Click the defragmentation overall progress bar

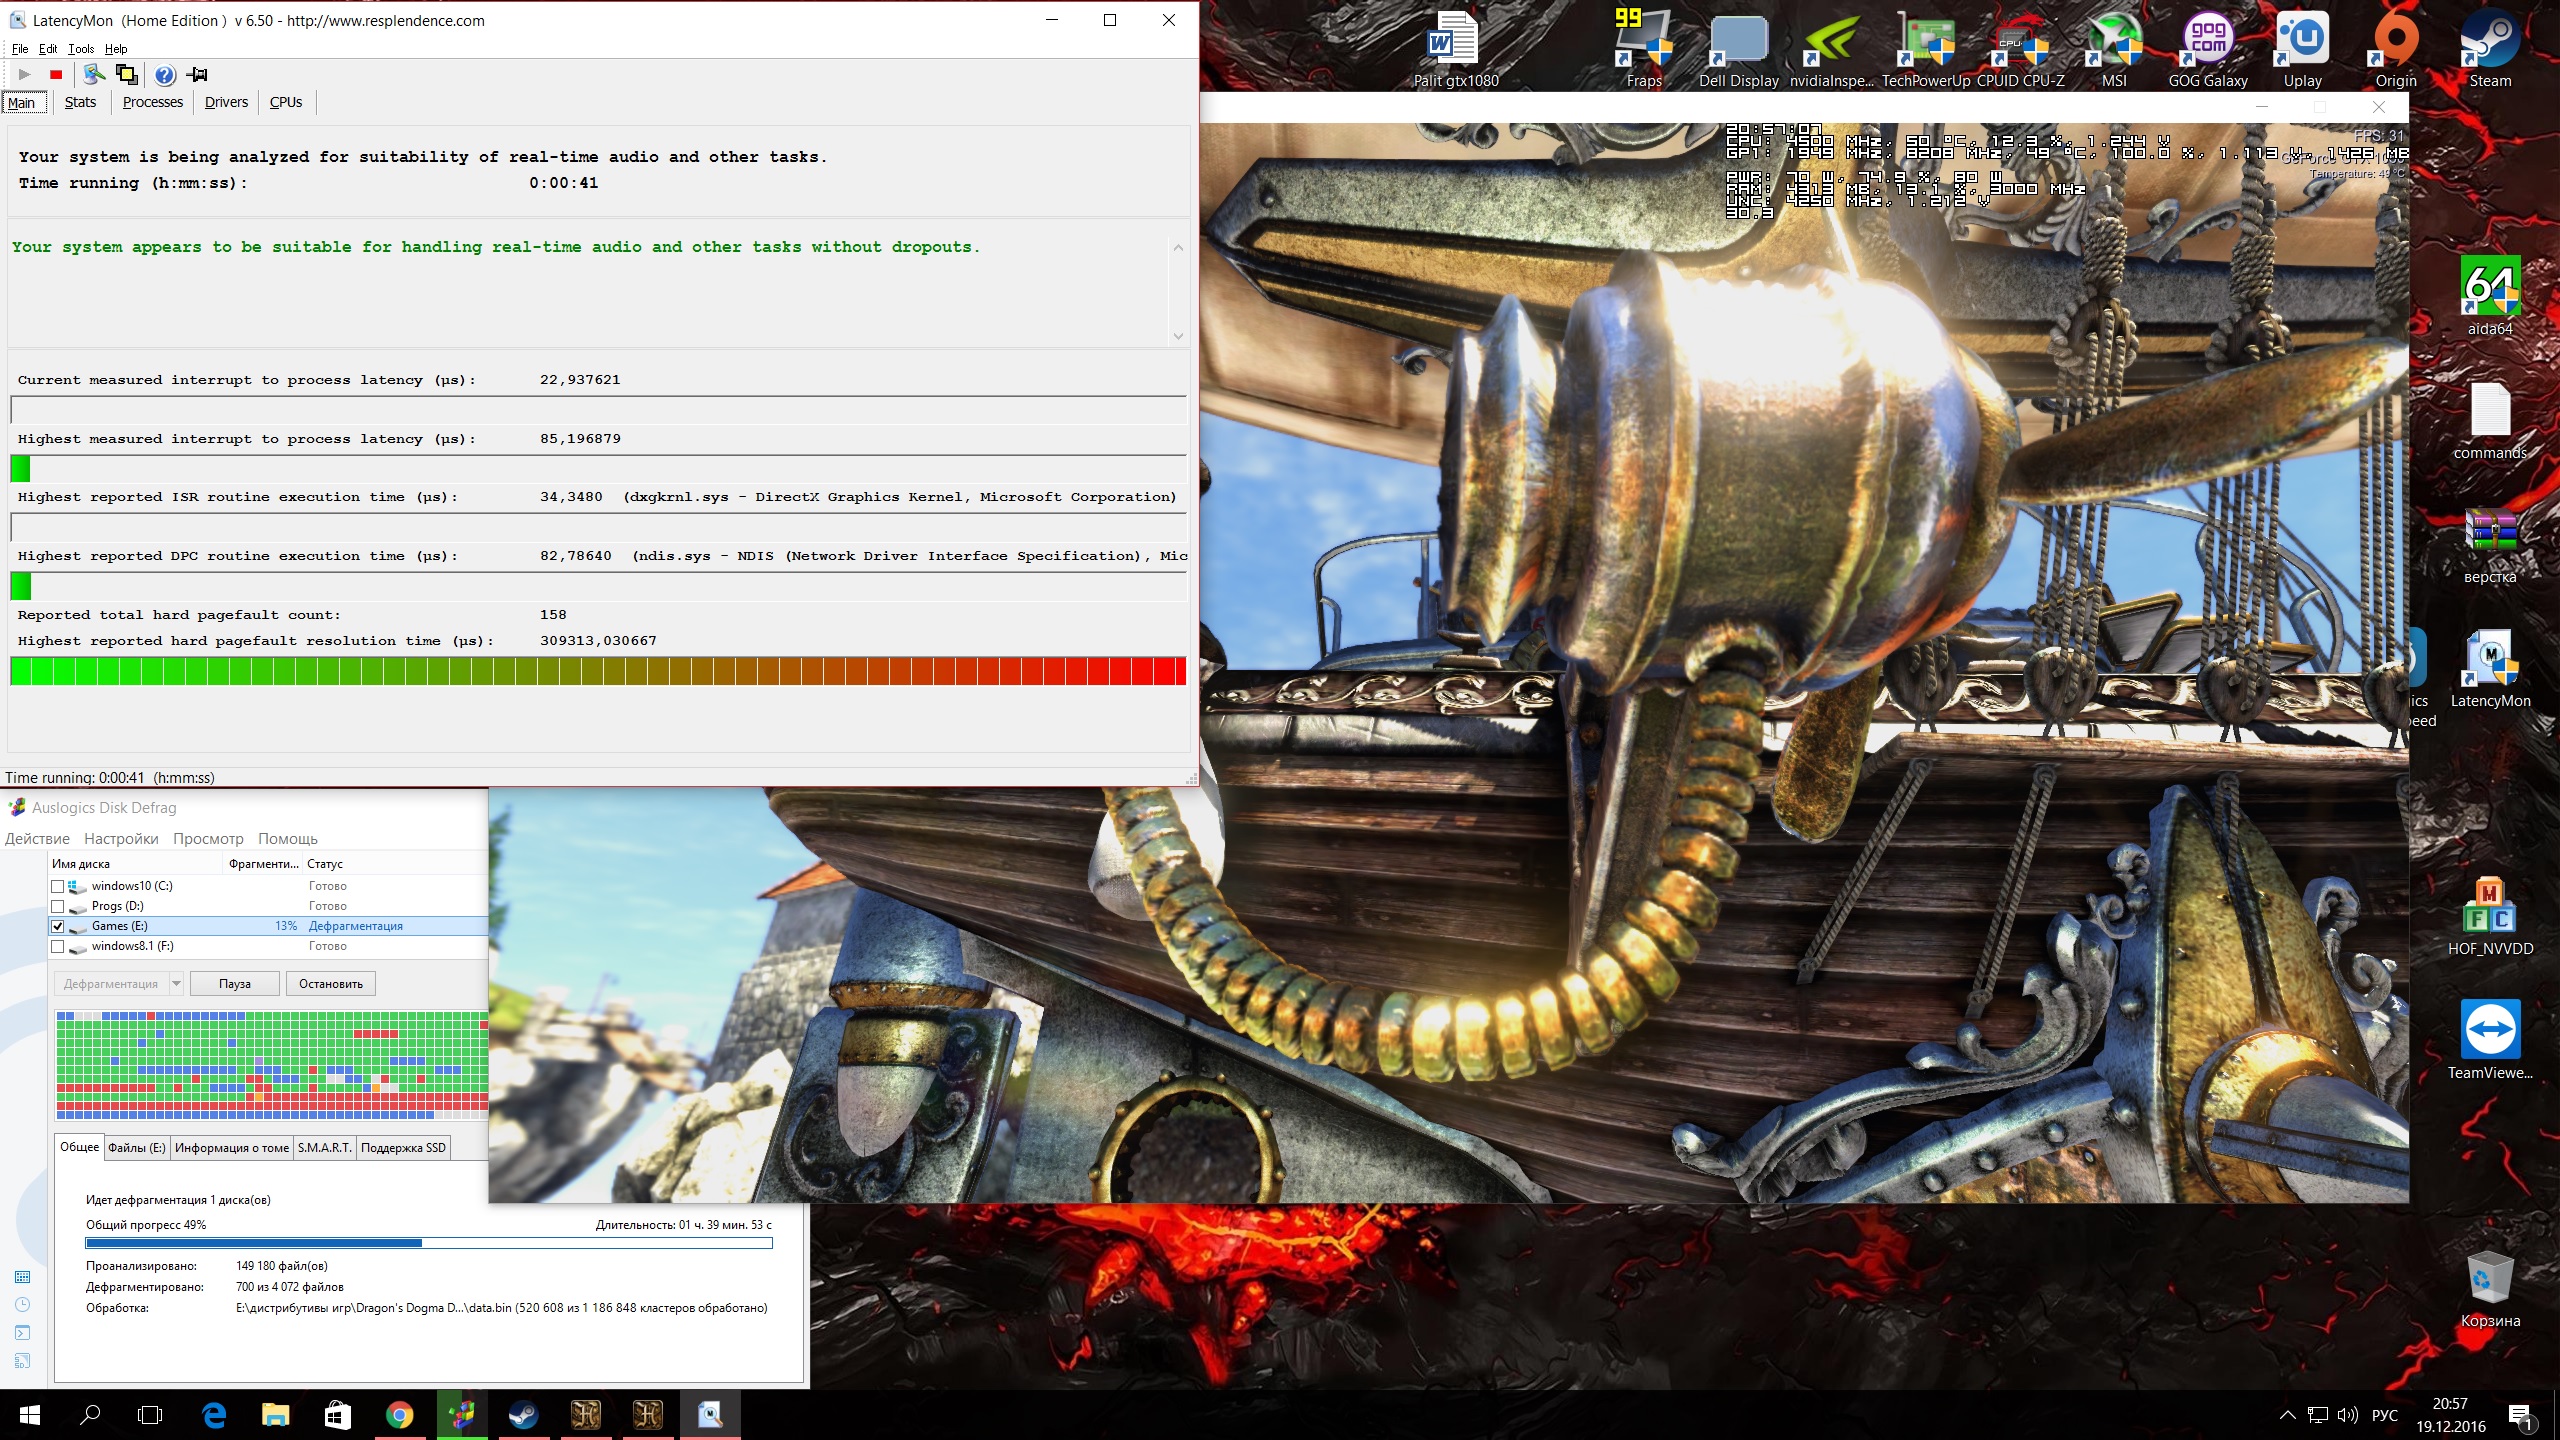(428, 1243)
